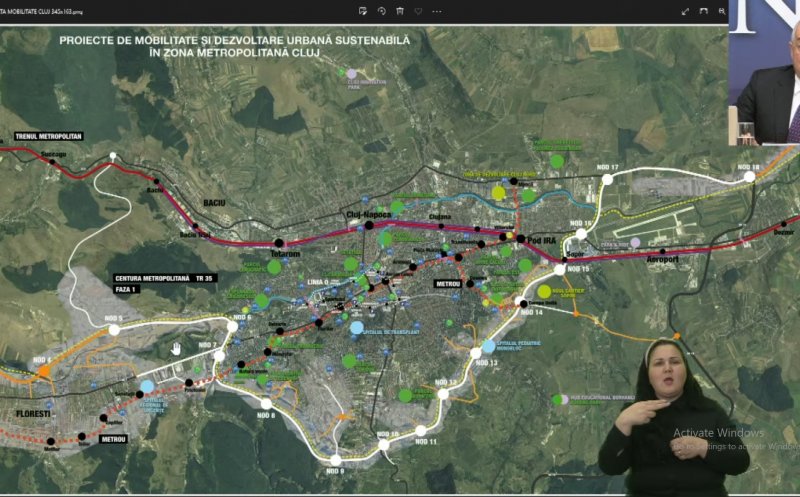The height and width of the screenshot is (497, 800).
Task: Add image to favorites with heart icon
Action: (418, 11)
